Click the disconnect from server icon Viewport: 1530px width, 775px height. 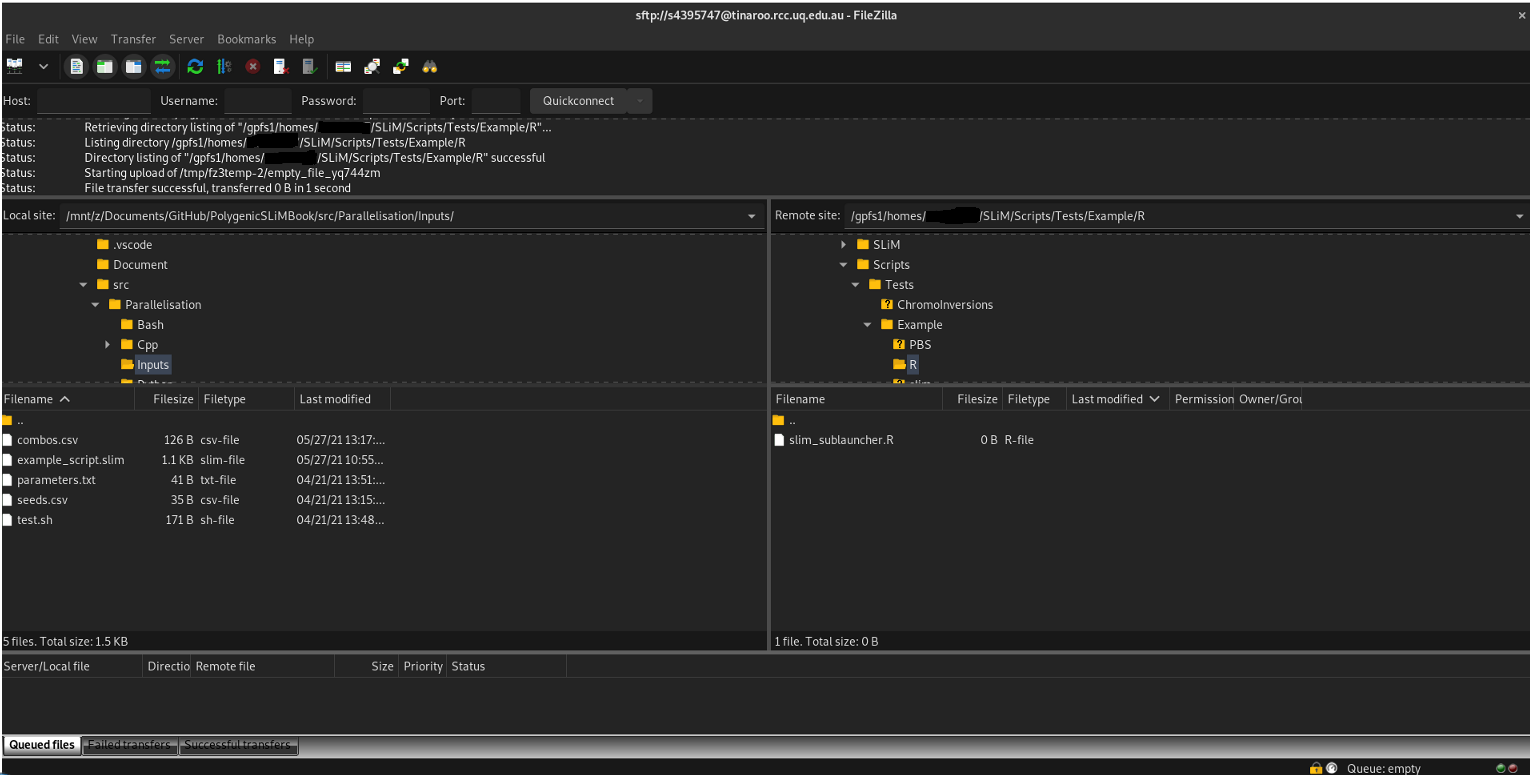[282, 66]
